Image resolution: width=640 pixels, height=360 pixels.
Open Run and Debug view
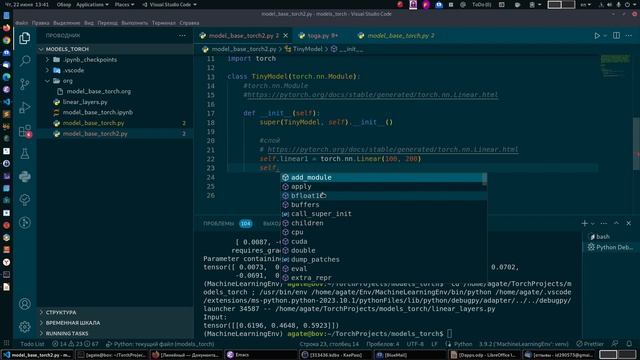[24, 107]
